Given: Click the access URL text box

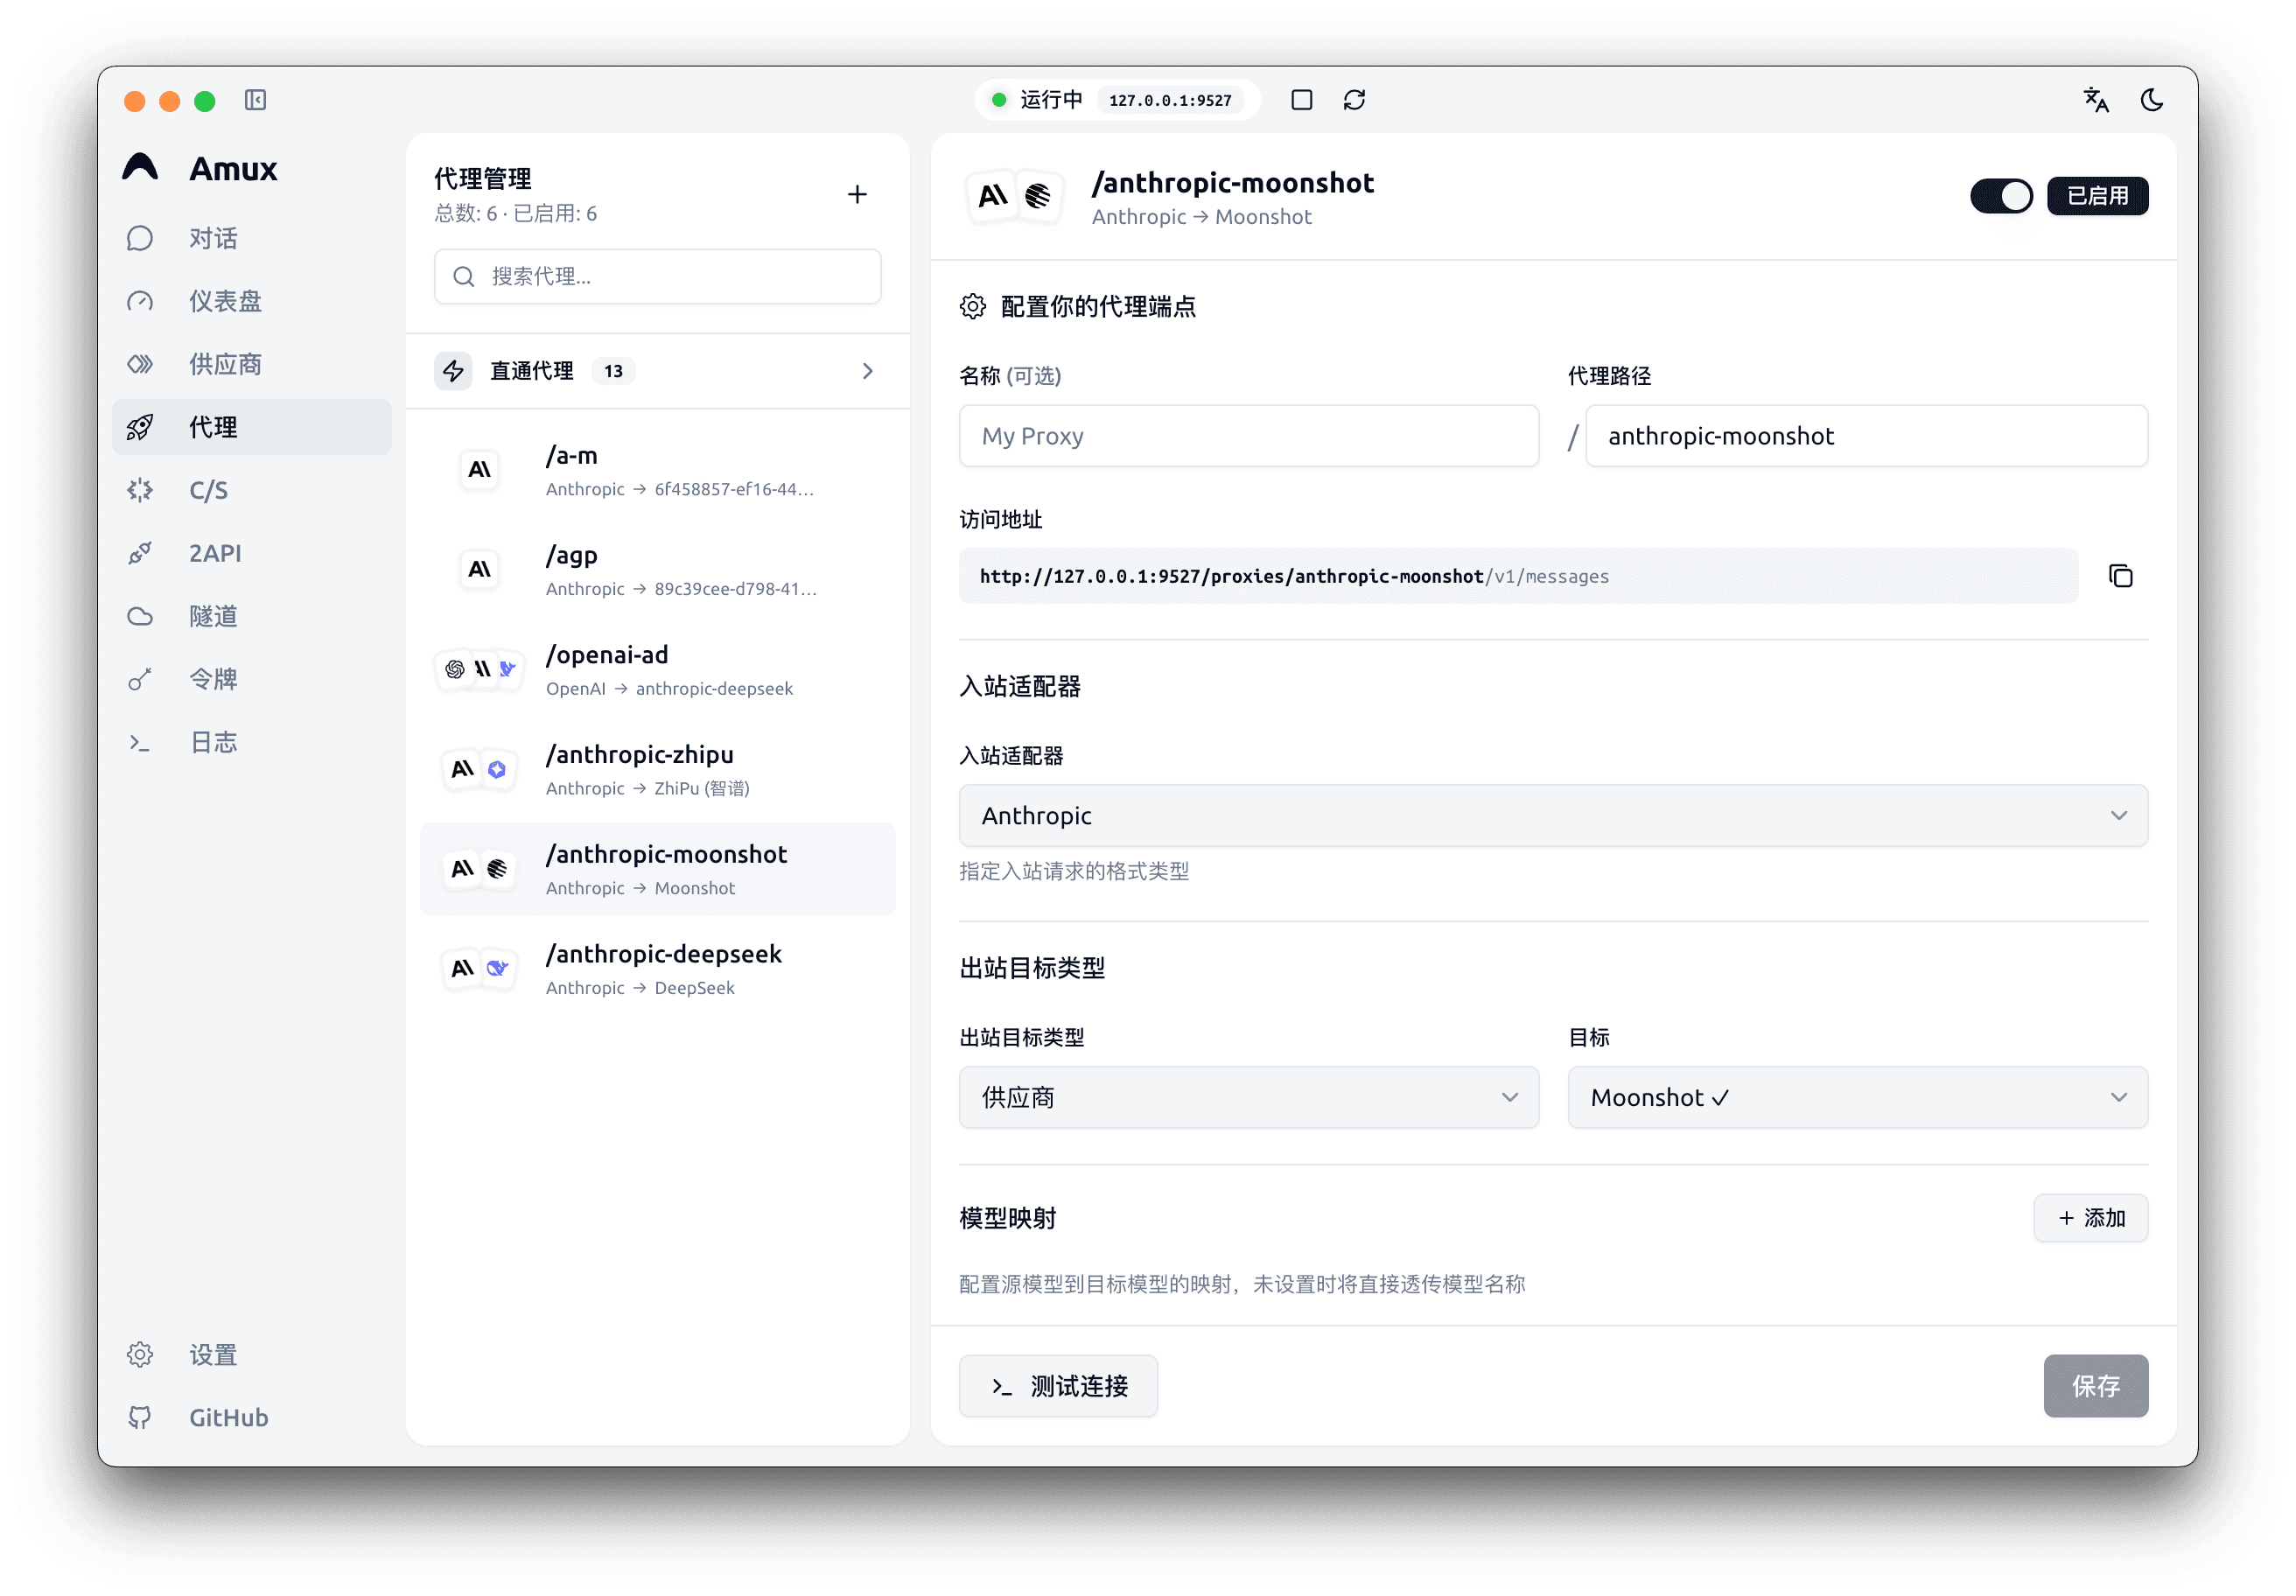Looking at the screenshot, I should tap(1517, 576).
